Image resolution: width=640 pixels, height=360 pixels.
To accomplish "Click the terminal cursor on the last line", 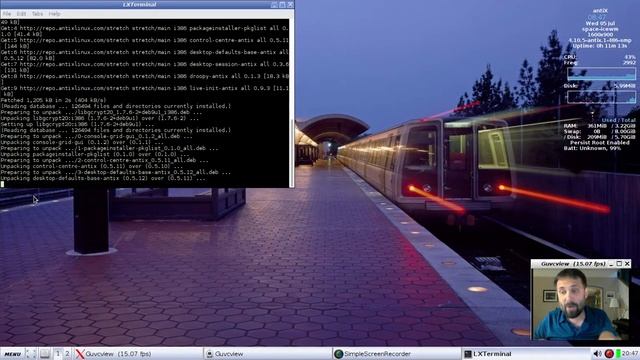I will (2, 184).
